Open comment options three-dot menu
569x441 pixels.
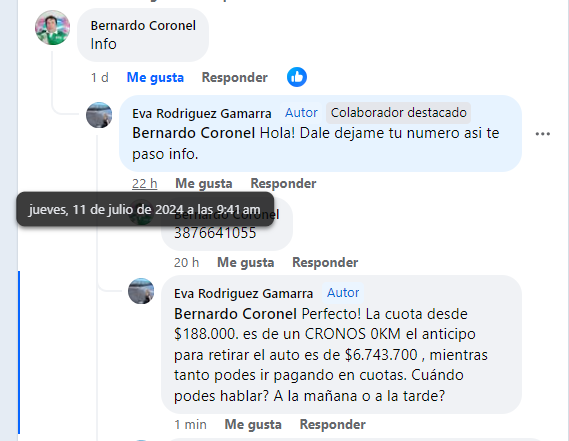[x=543, y=134]
